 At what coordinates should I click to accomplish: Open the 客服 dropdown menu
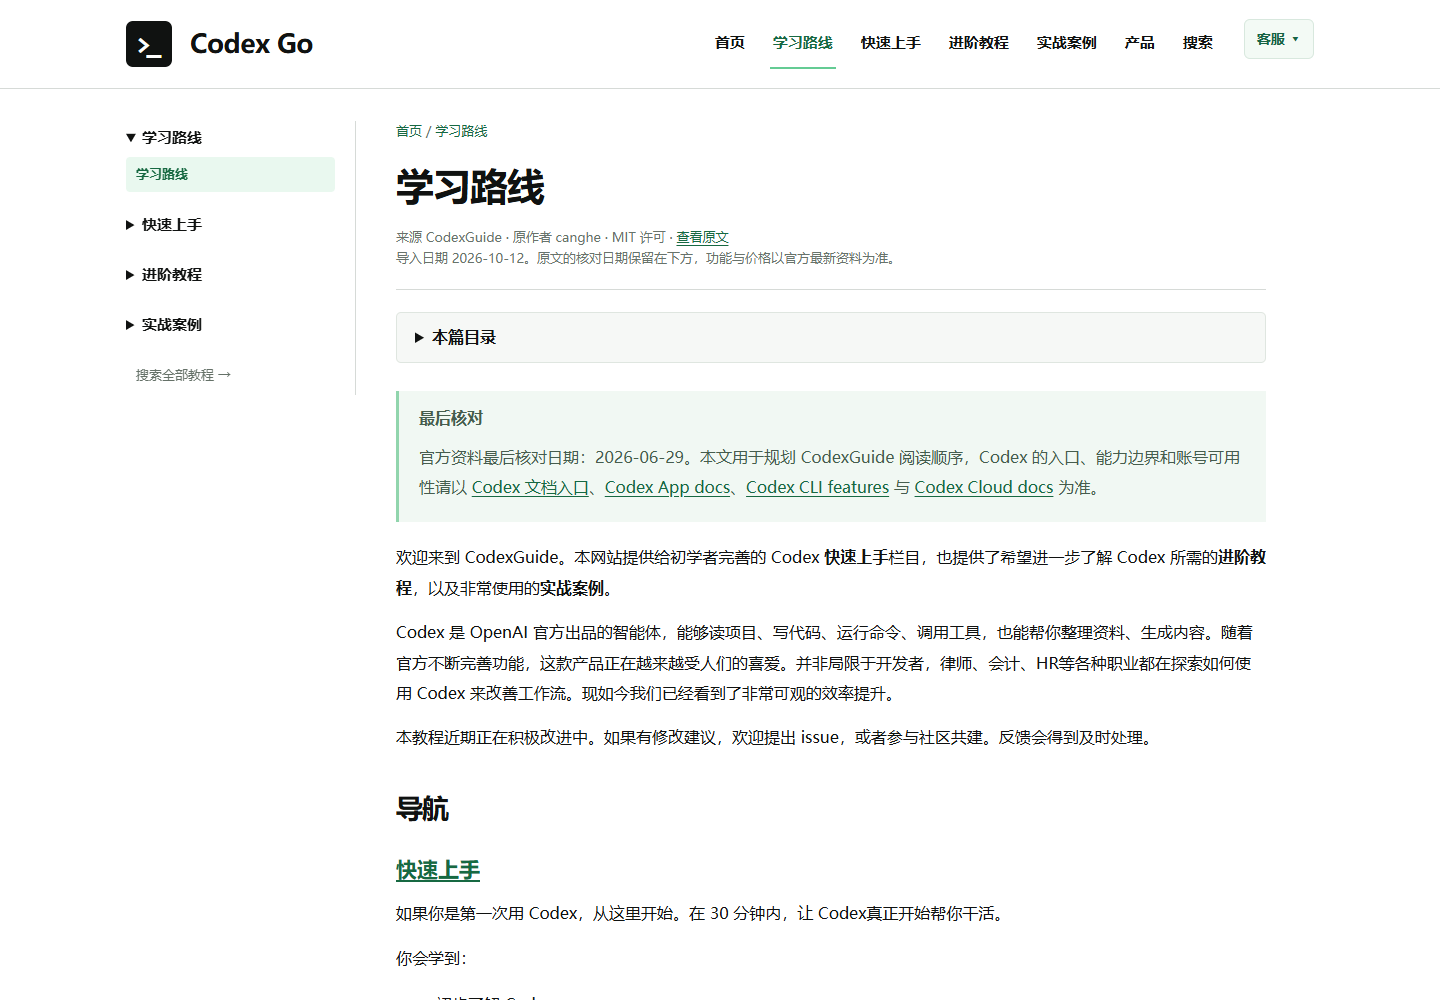[x=1278, y=39]
